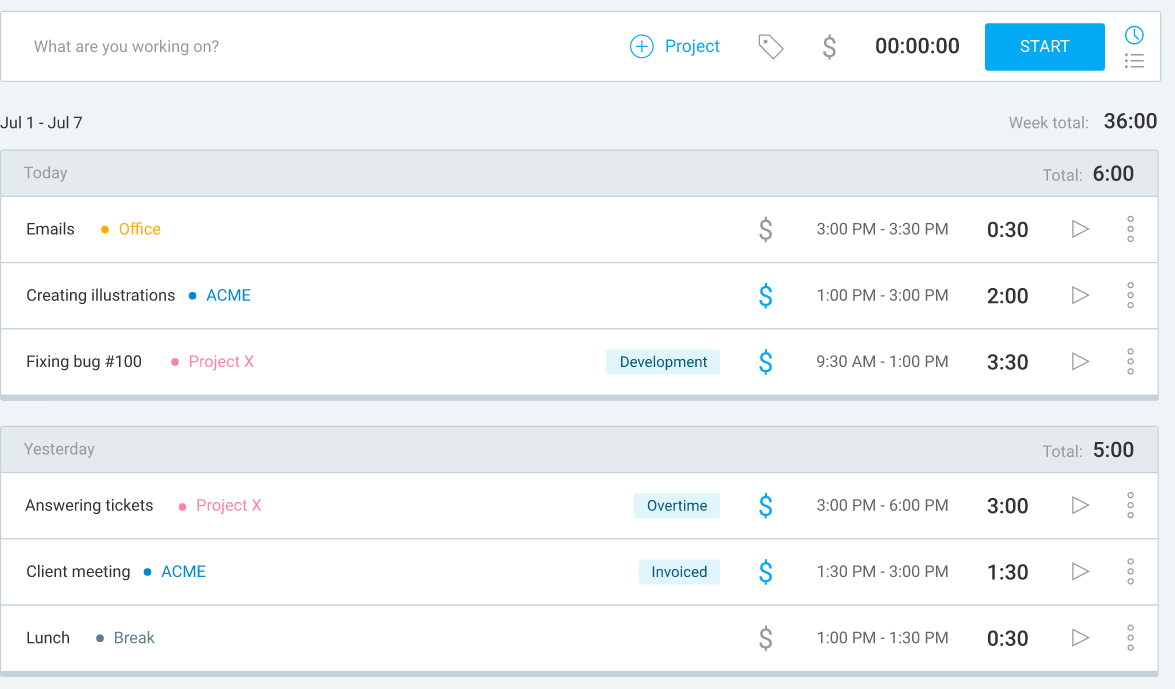Click the tag icon in the timer bar
This screenshot has width=1175, height=689.
pyautogui.click(x=770, y=46)
